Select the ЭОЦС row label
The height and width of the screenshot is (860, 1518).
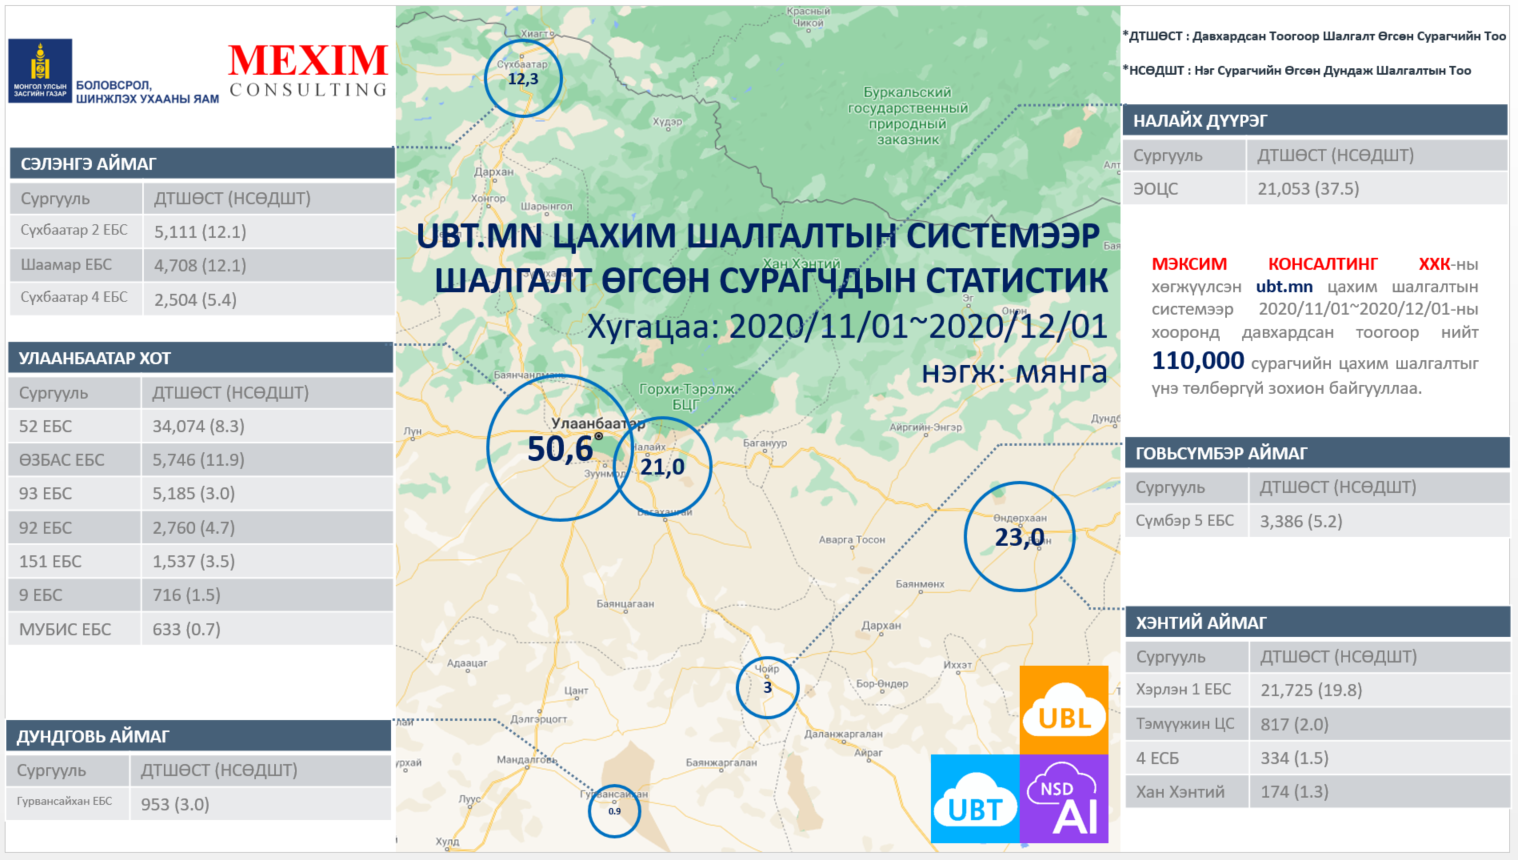1155,189
